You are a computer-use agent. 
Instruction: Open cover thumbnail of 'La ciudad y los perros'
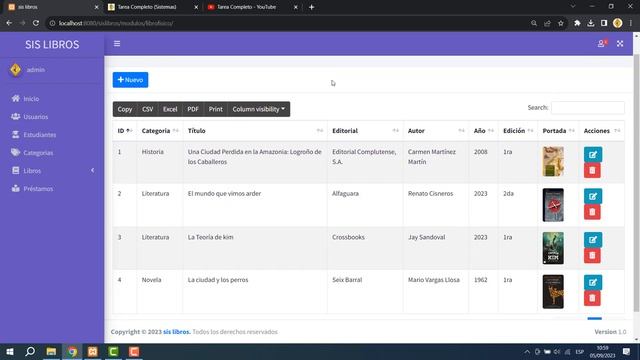pos(553,291)
